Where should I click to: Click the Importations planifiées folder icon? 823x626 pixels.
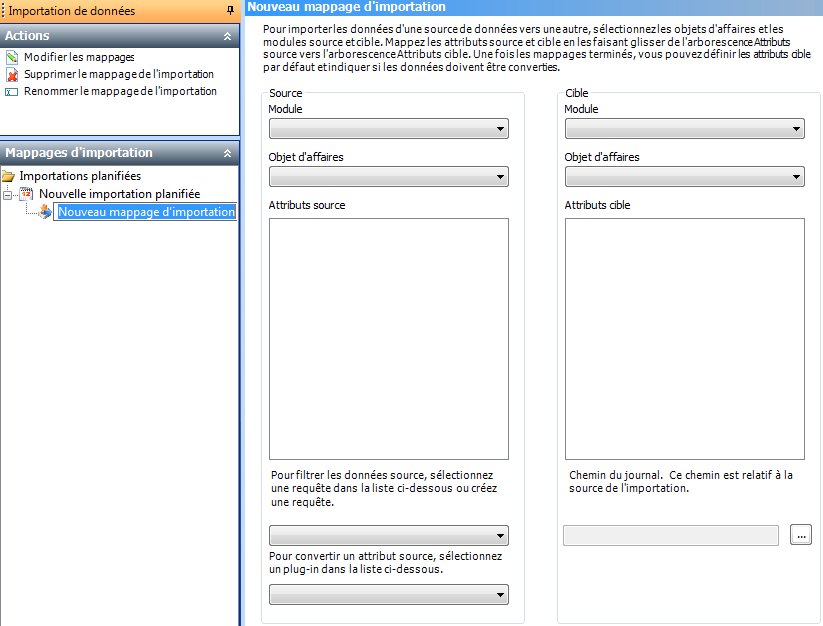(9, 177)
